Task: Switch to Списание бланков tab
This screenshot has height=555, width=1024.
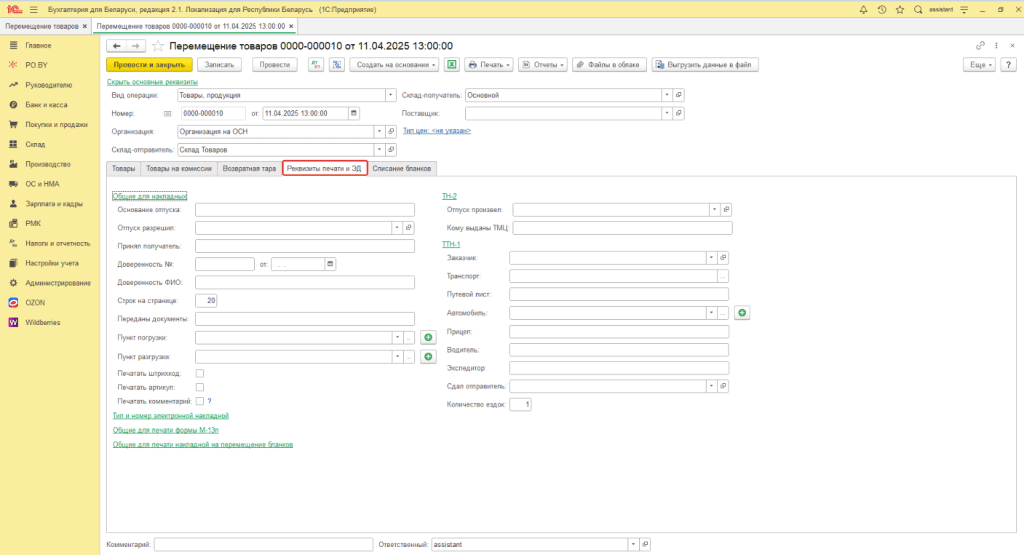Action: (402, 168)
